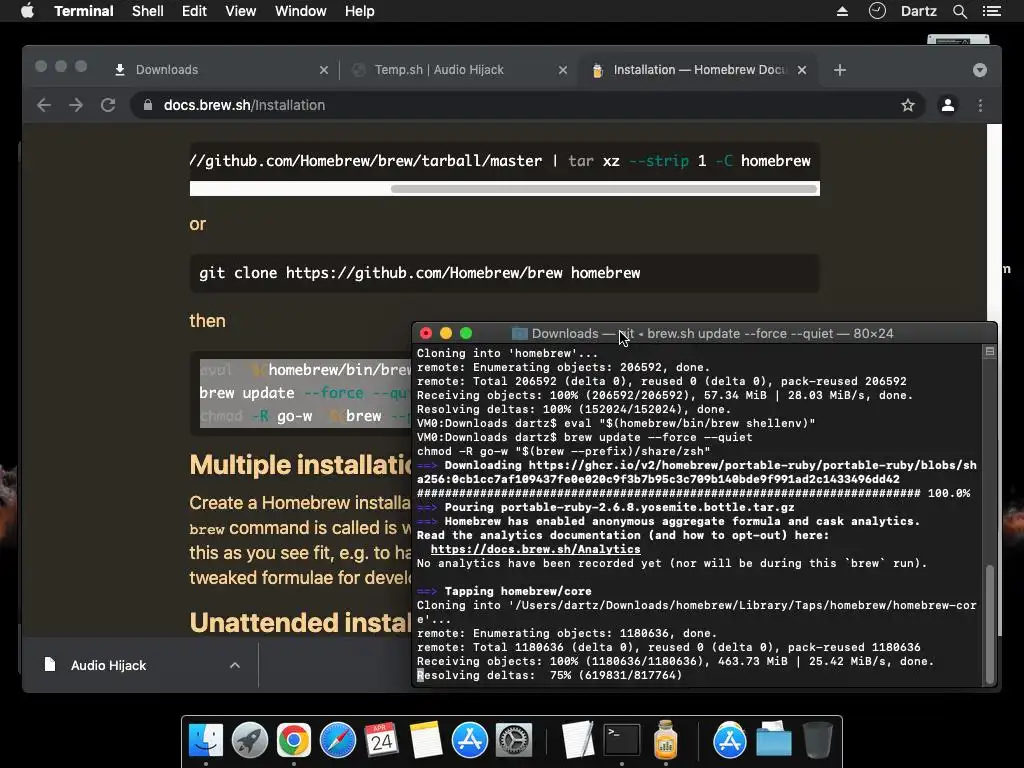1024x768 pixels.
Task: Open Finder from the Dock
Action: pos(206,741)
